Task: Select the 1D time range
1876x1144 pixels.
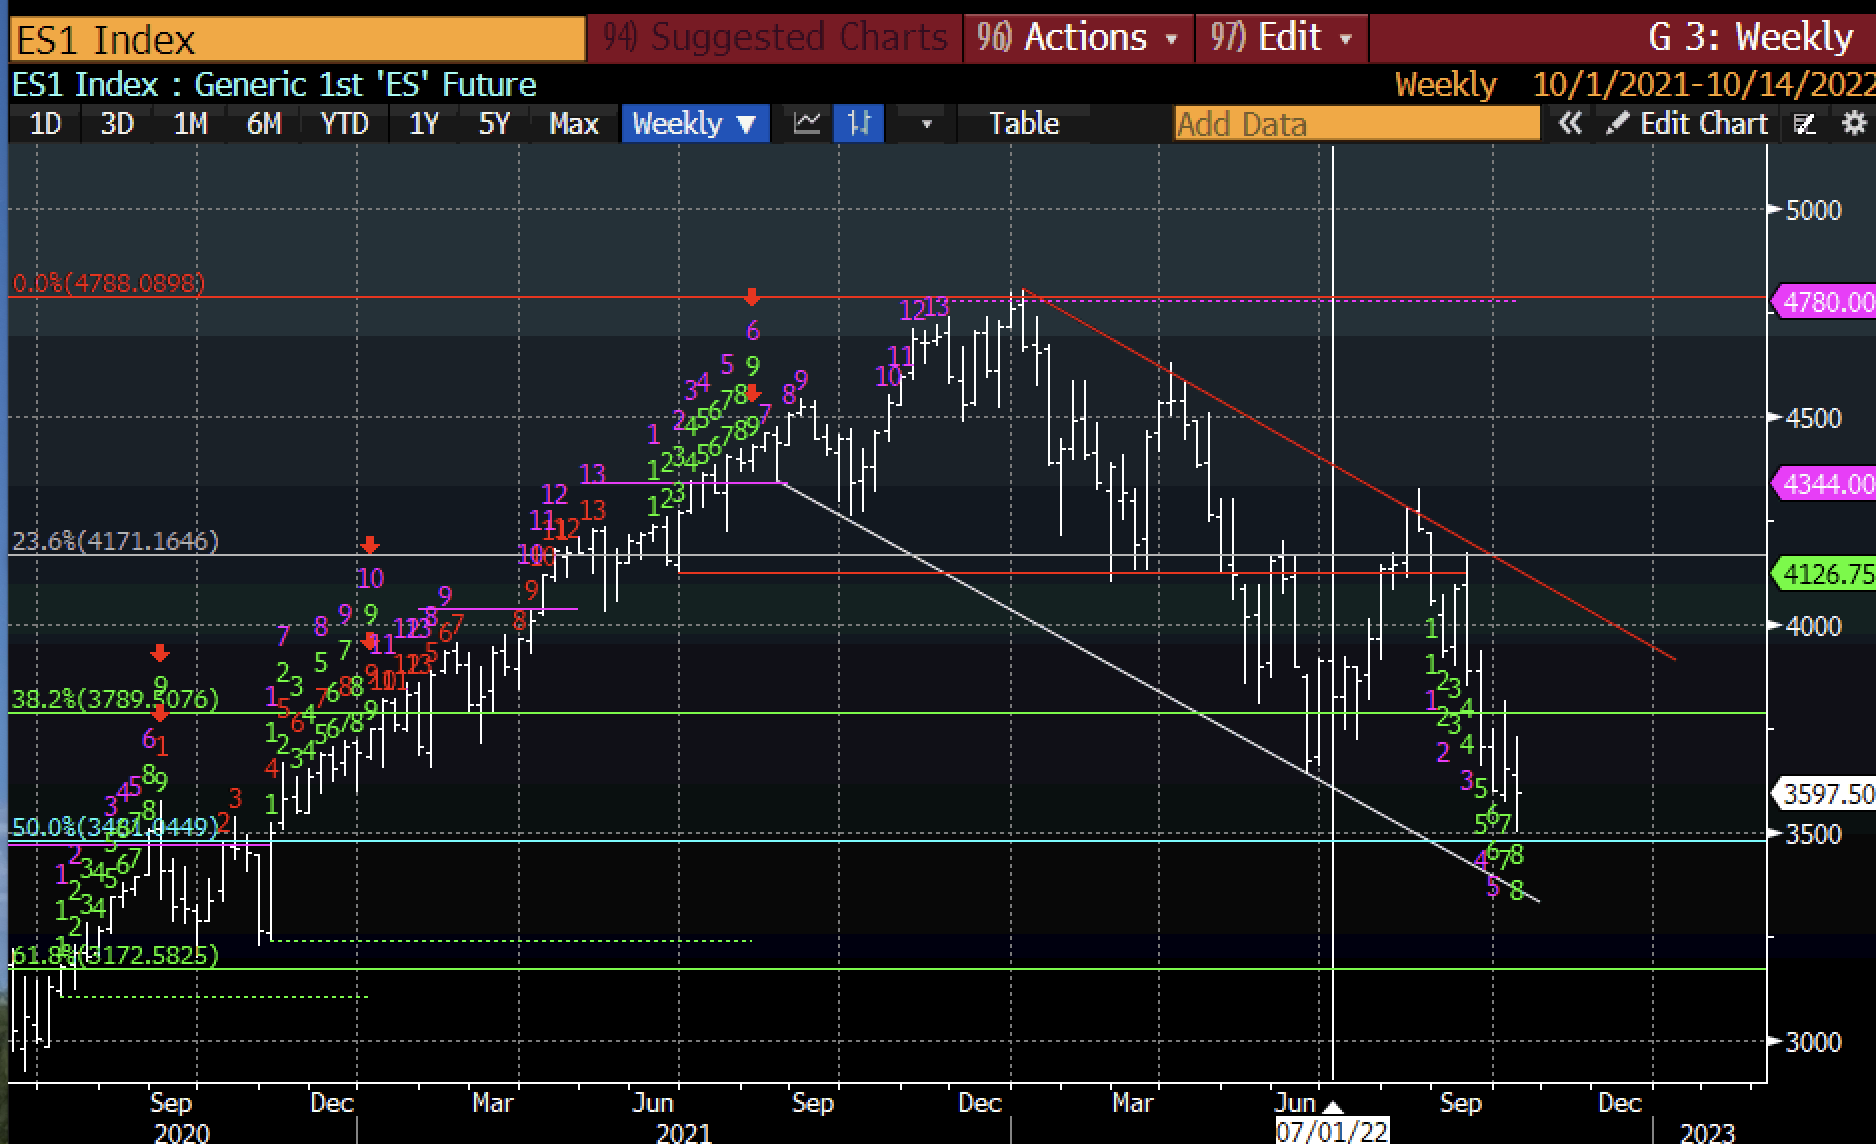Action: click(45, 124)
